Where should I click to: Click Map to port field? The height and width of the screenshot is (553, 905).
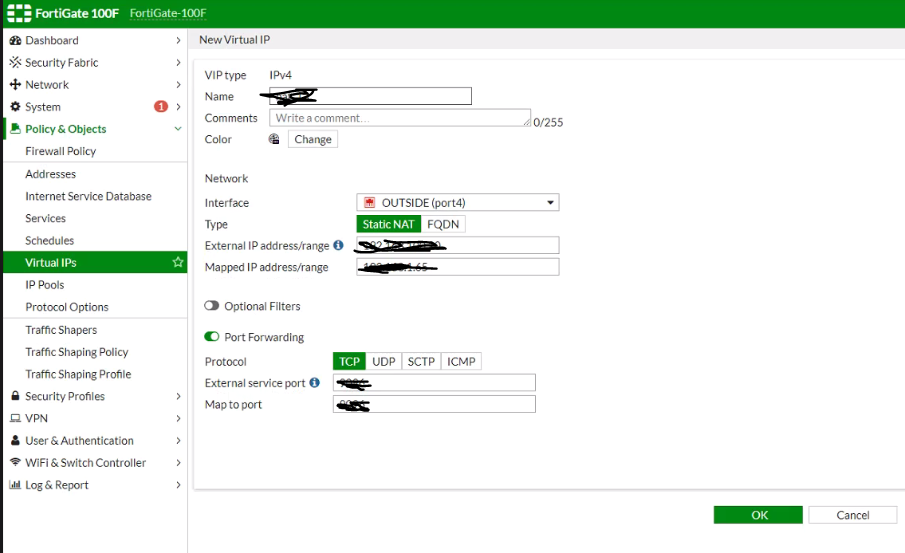point(434,404)
